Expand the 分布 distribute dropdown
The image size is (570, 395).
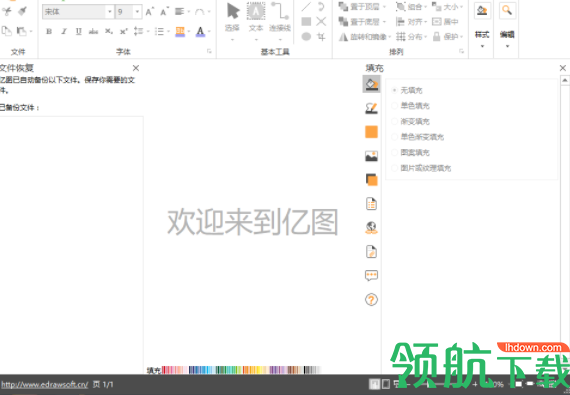click(425, 37)
